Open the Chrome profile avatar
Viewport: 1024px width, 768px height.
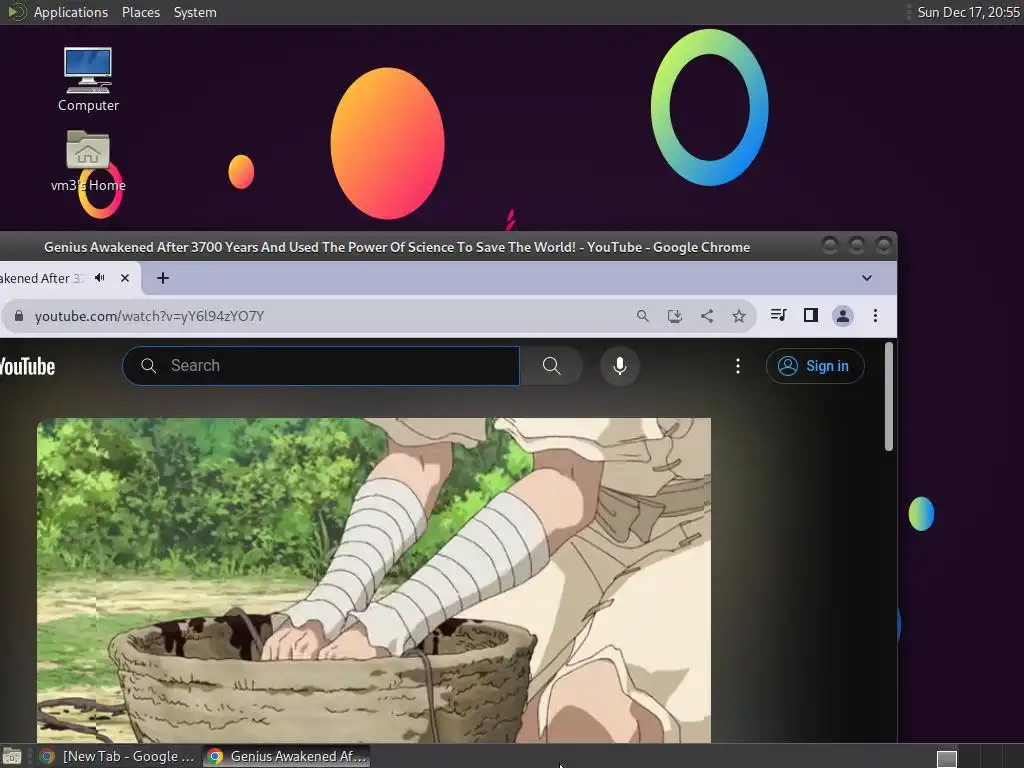pyautogui.click(x=842, y=316)
